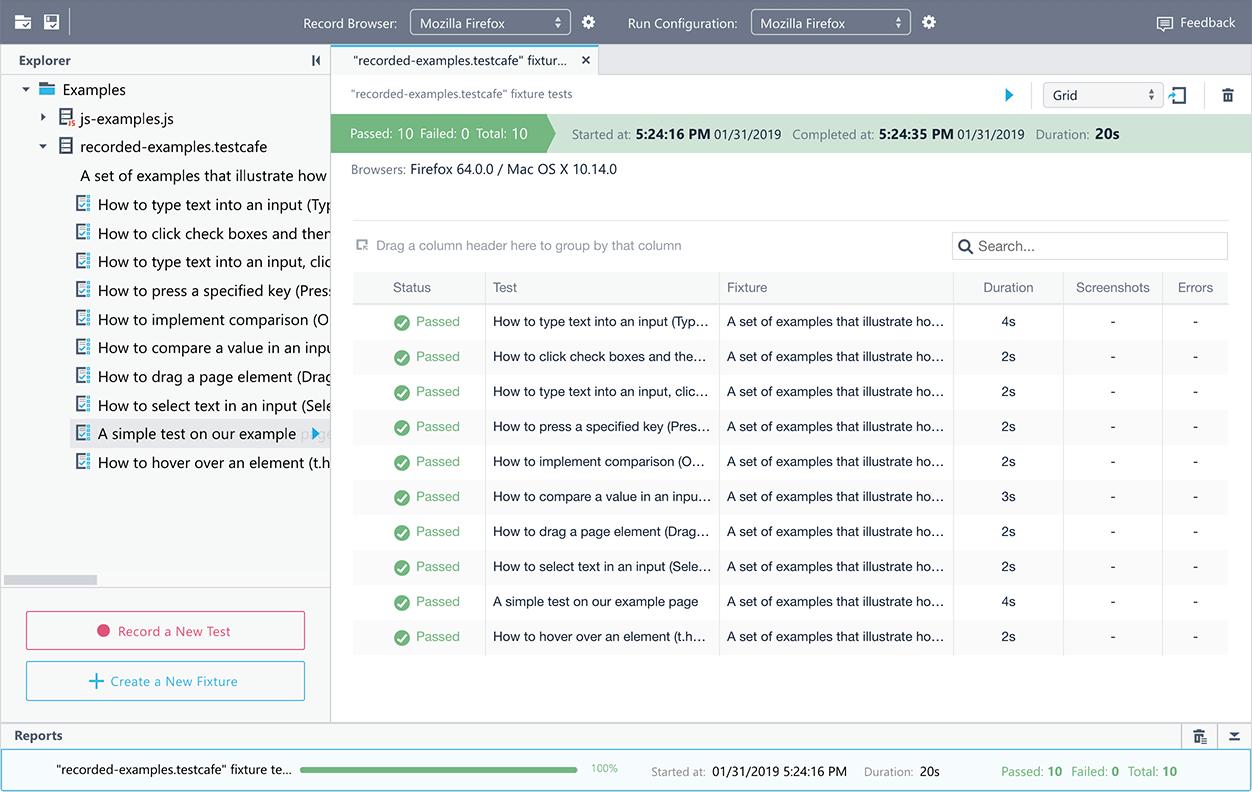The height and width of the screenshot is (792, 1252).
Task: Click the export report icon beside Grid
Action: click(1179, 95)
